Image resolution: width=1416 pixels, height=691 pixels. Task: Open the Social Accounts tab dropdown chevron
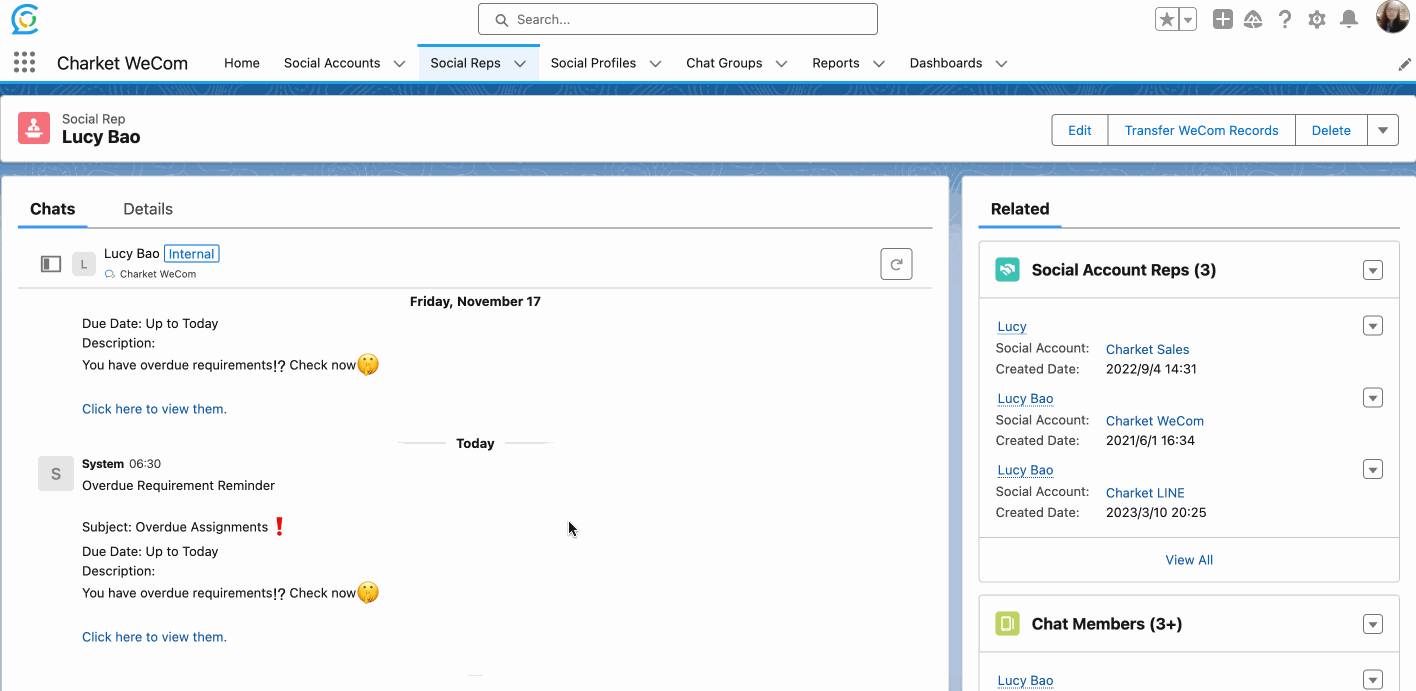click(399, 63)
